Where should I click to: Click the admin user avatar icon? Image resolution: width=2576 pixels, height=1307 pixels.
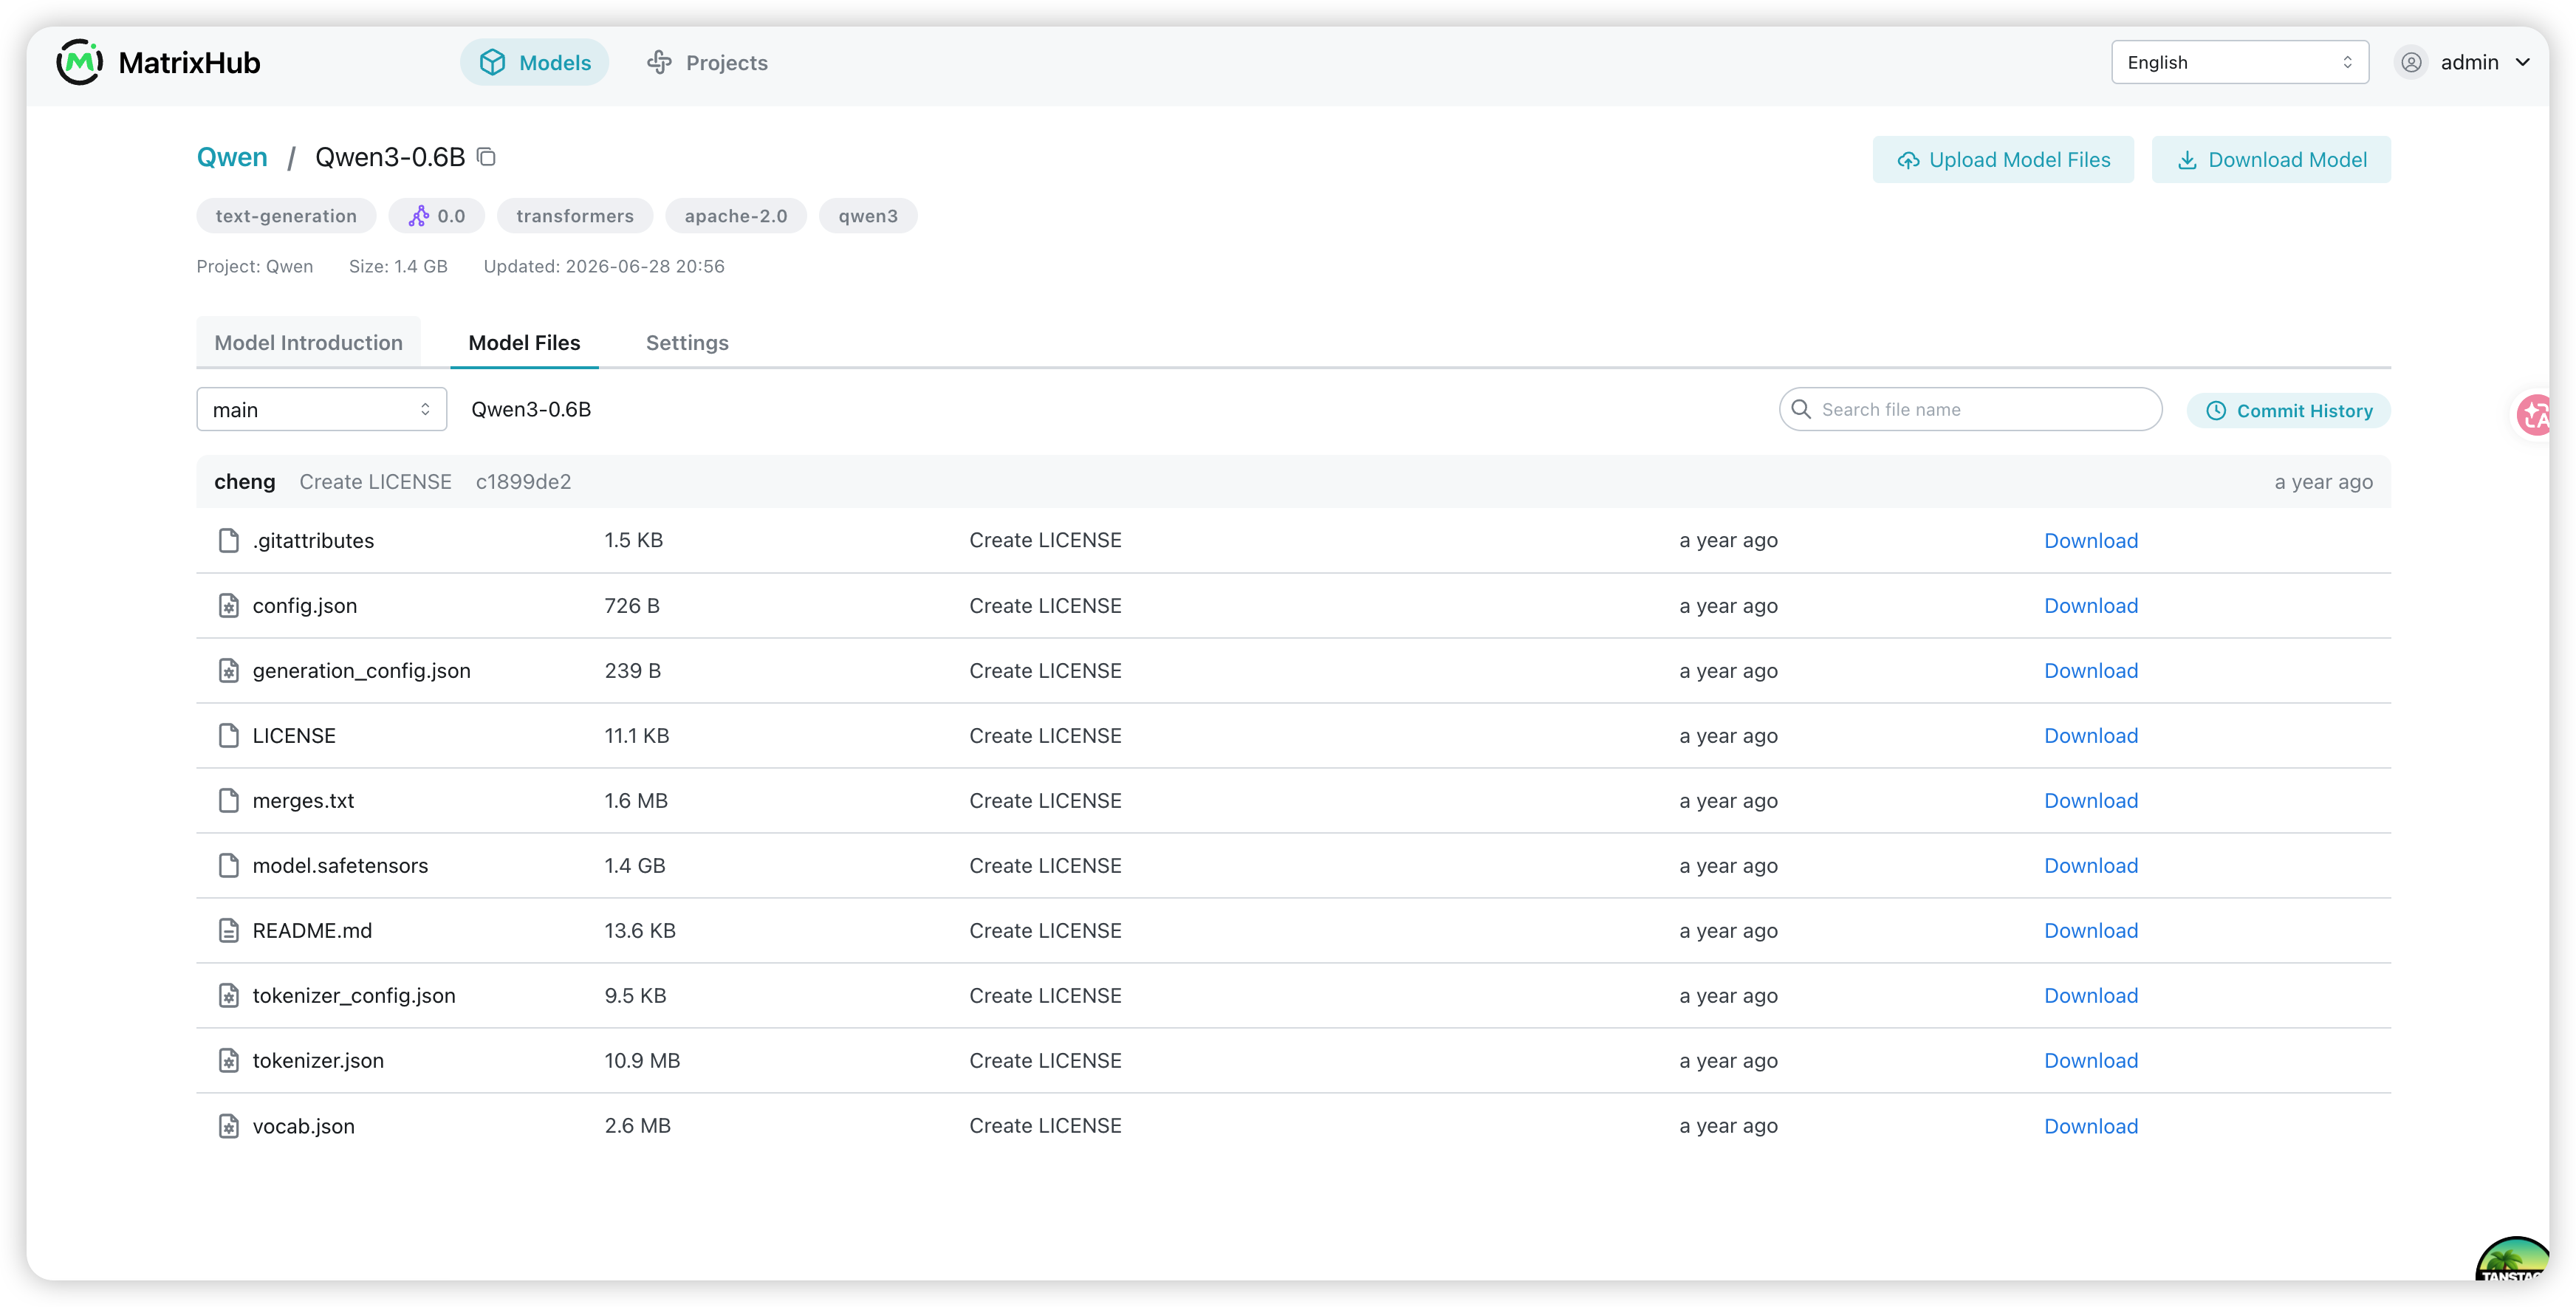click(x=2411, y=62)
